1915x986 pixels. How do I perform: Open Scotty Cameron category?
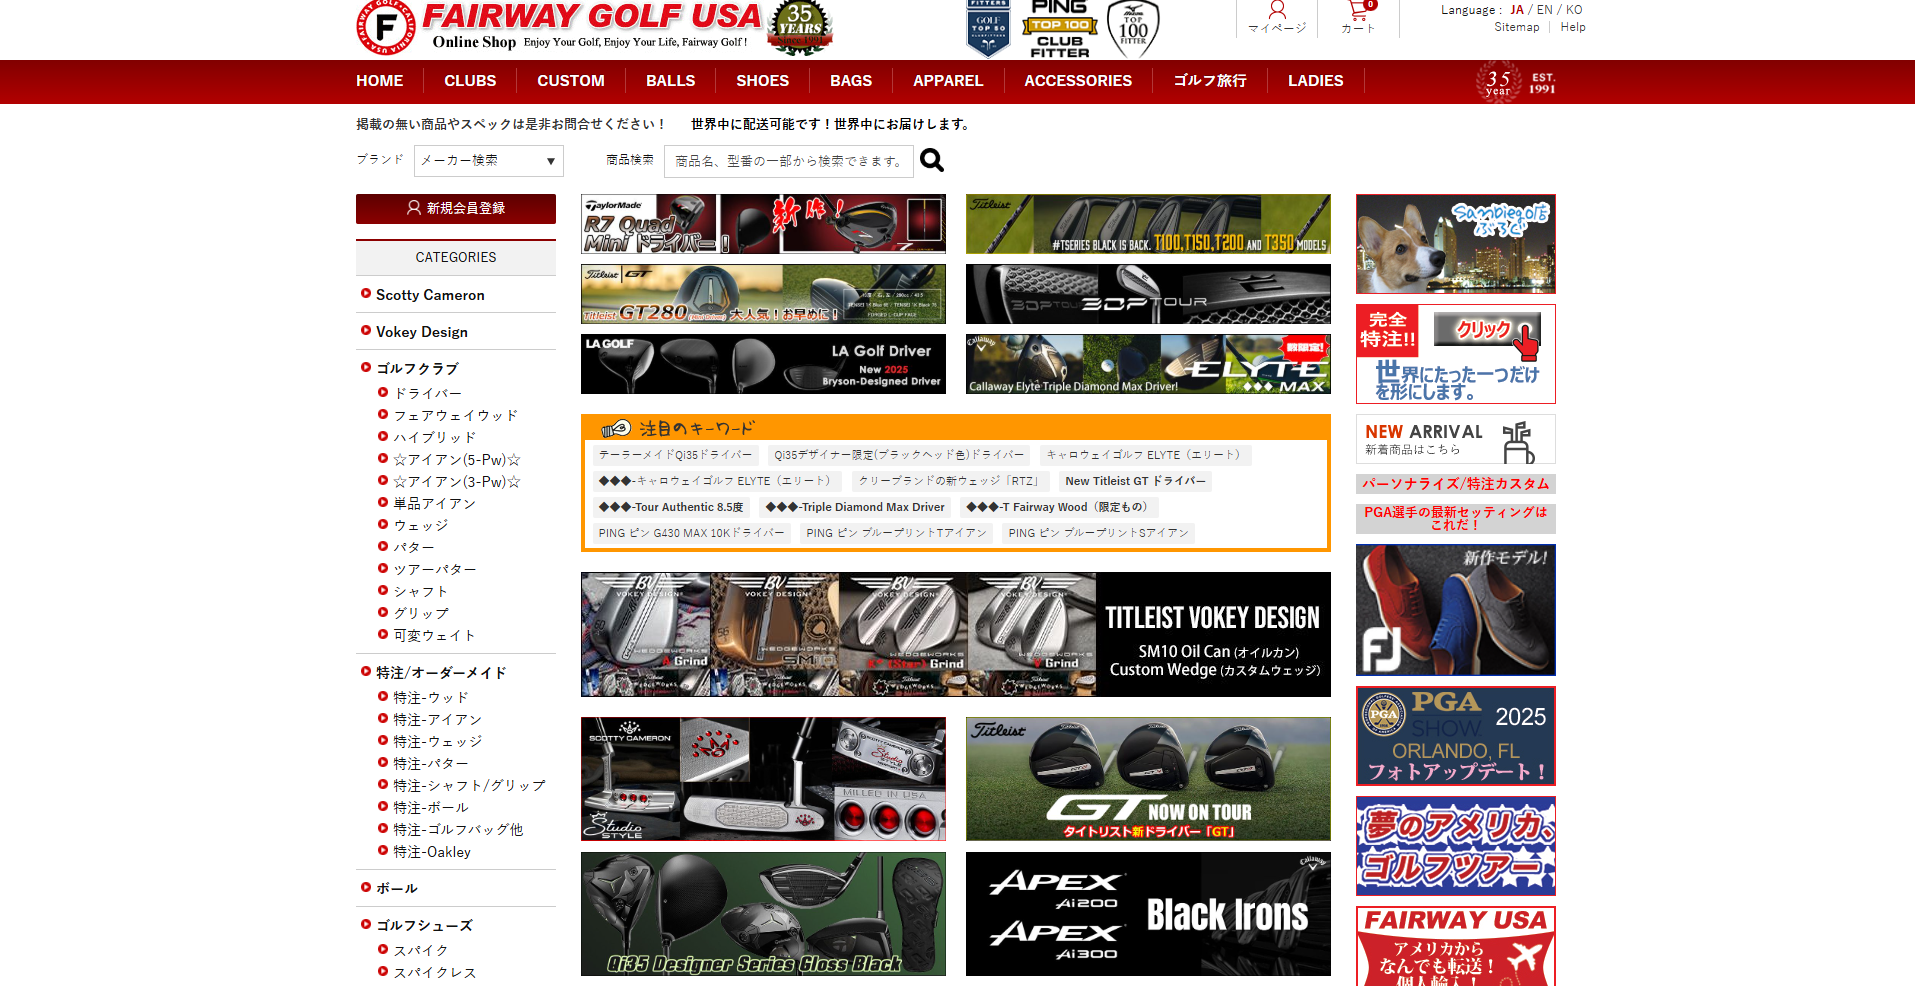point(430,295)
